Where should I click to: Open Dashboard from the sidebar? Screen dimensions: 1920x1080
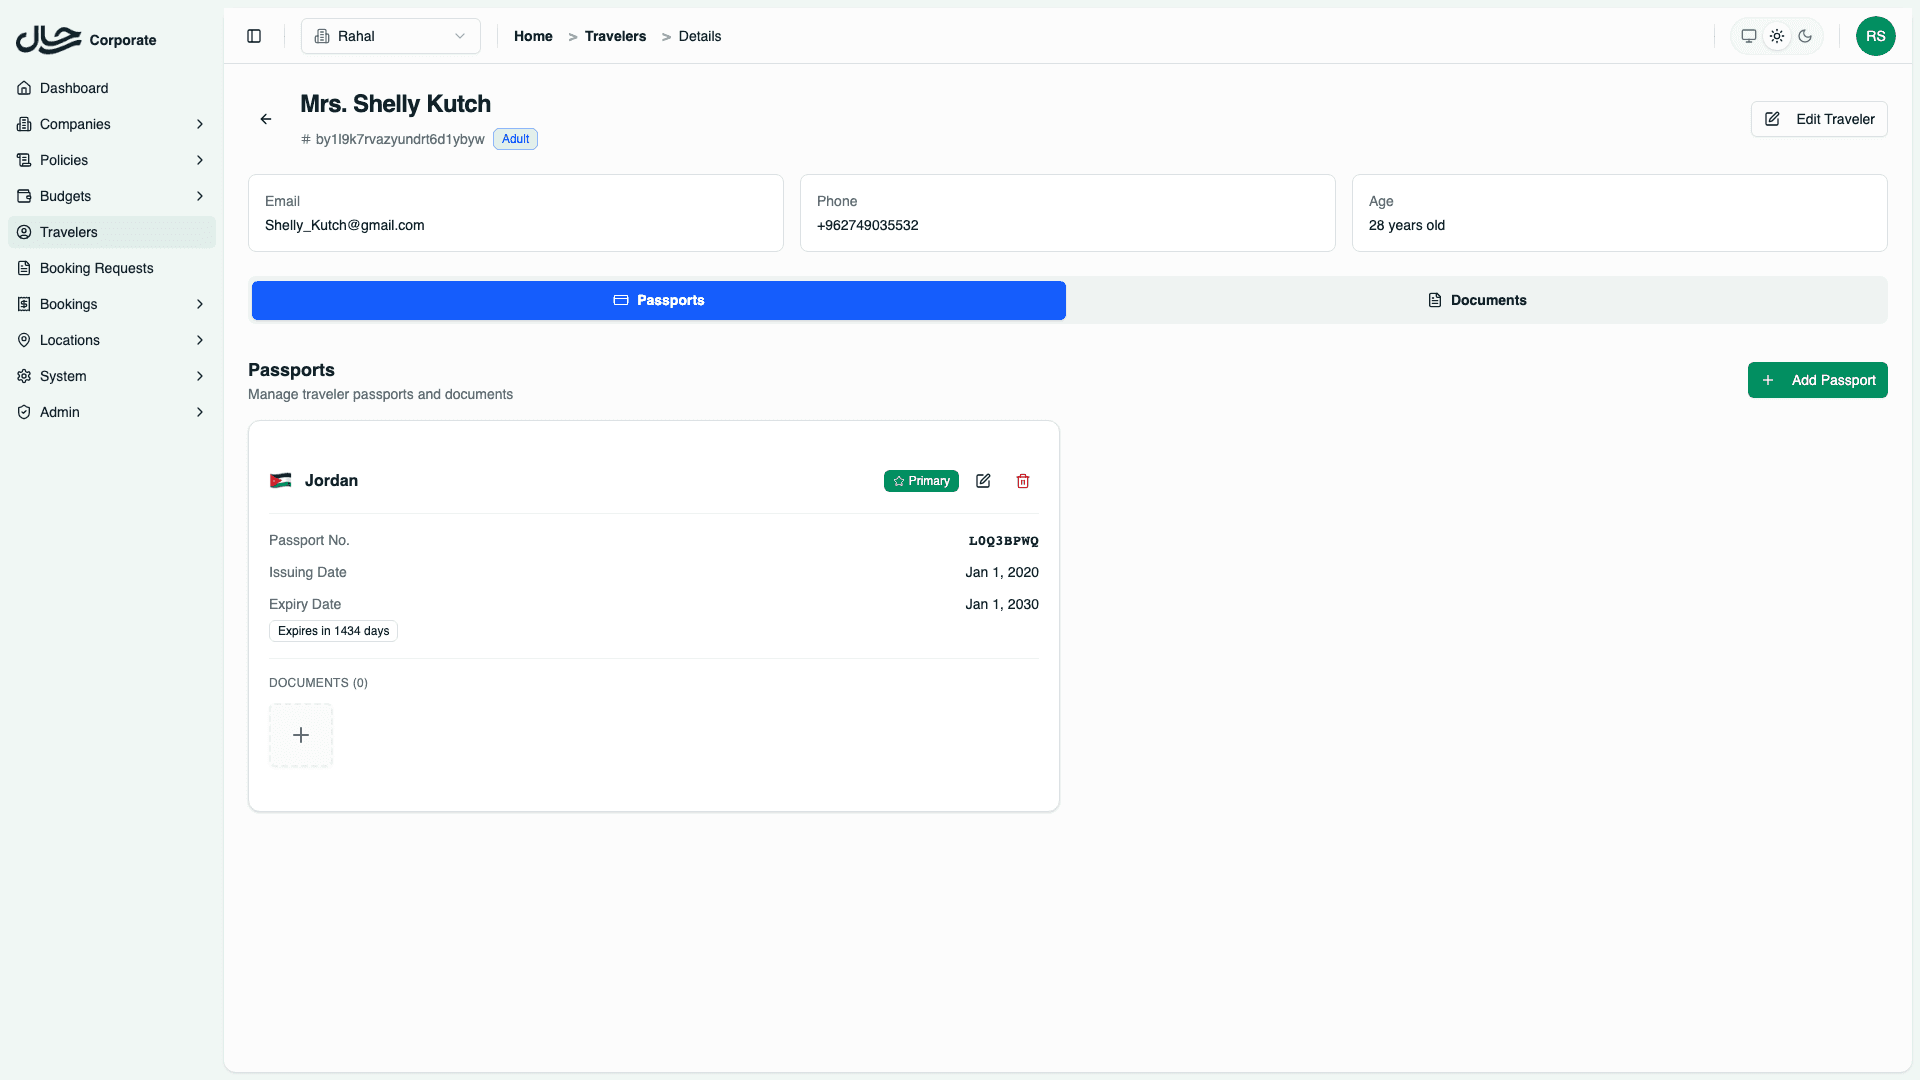coord(74,88)
